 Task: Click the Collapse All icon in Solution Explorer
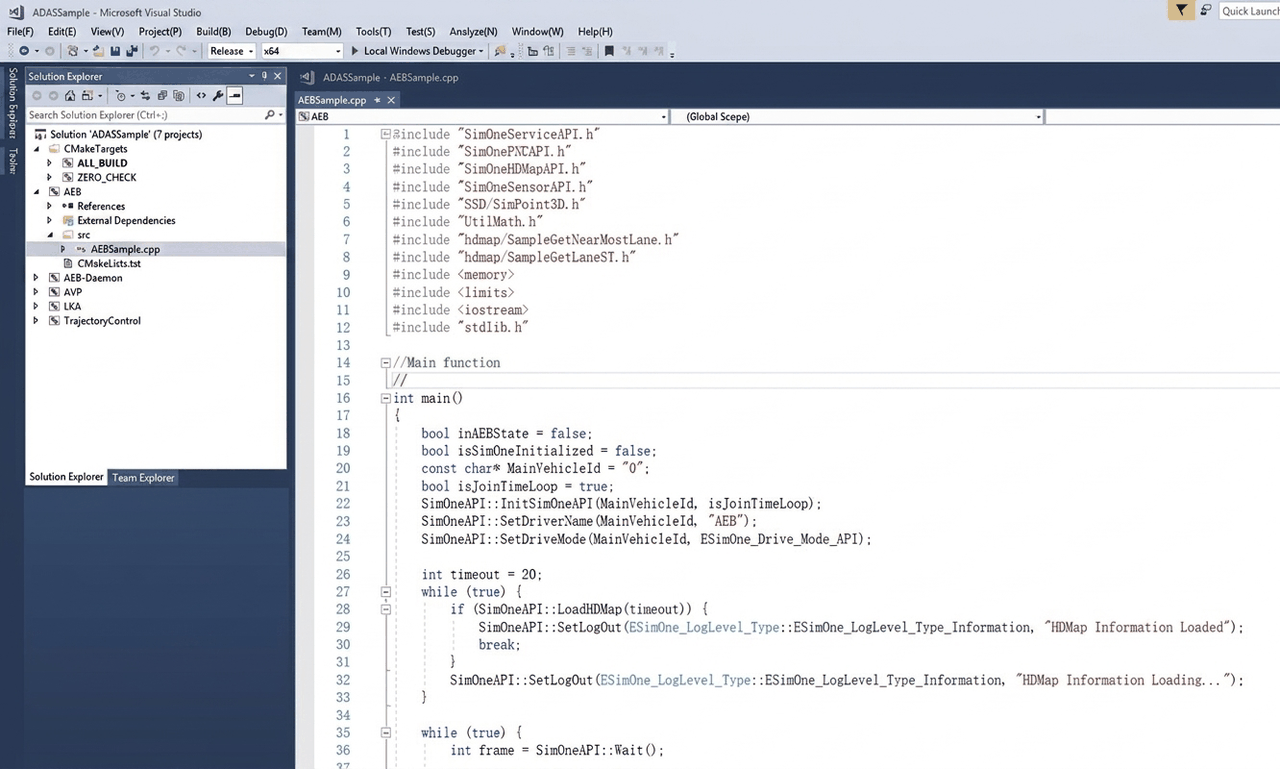tap(162, 96)
